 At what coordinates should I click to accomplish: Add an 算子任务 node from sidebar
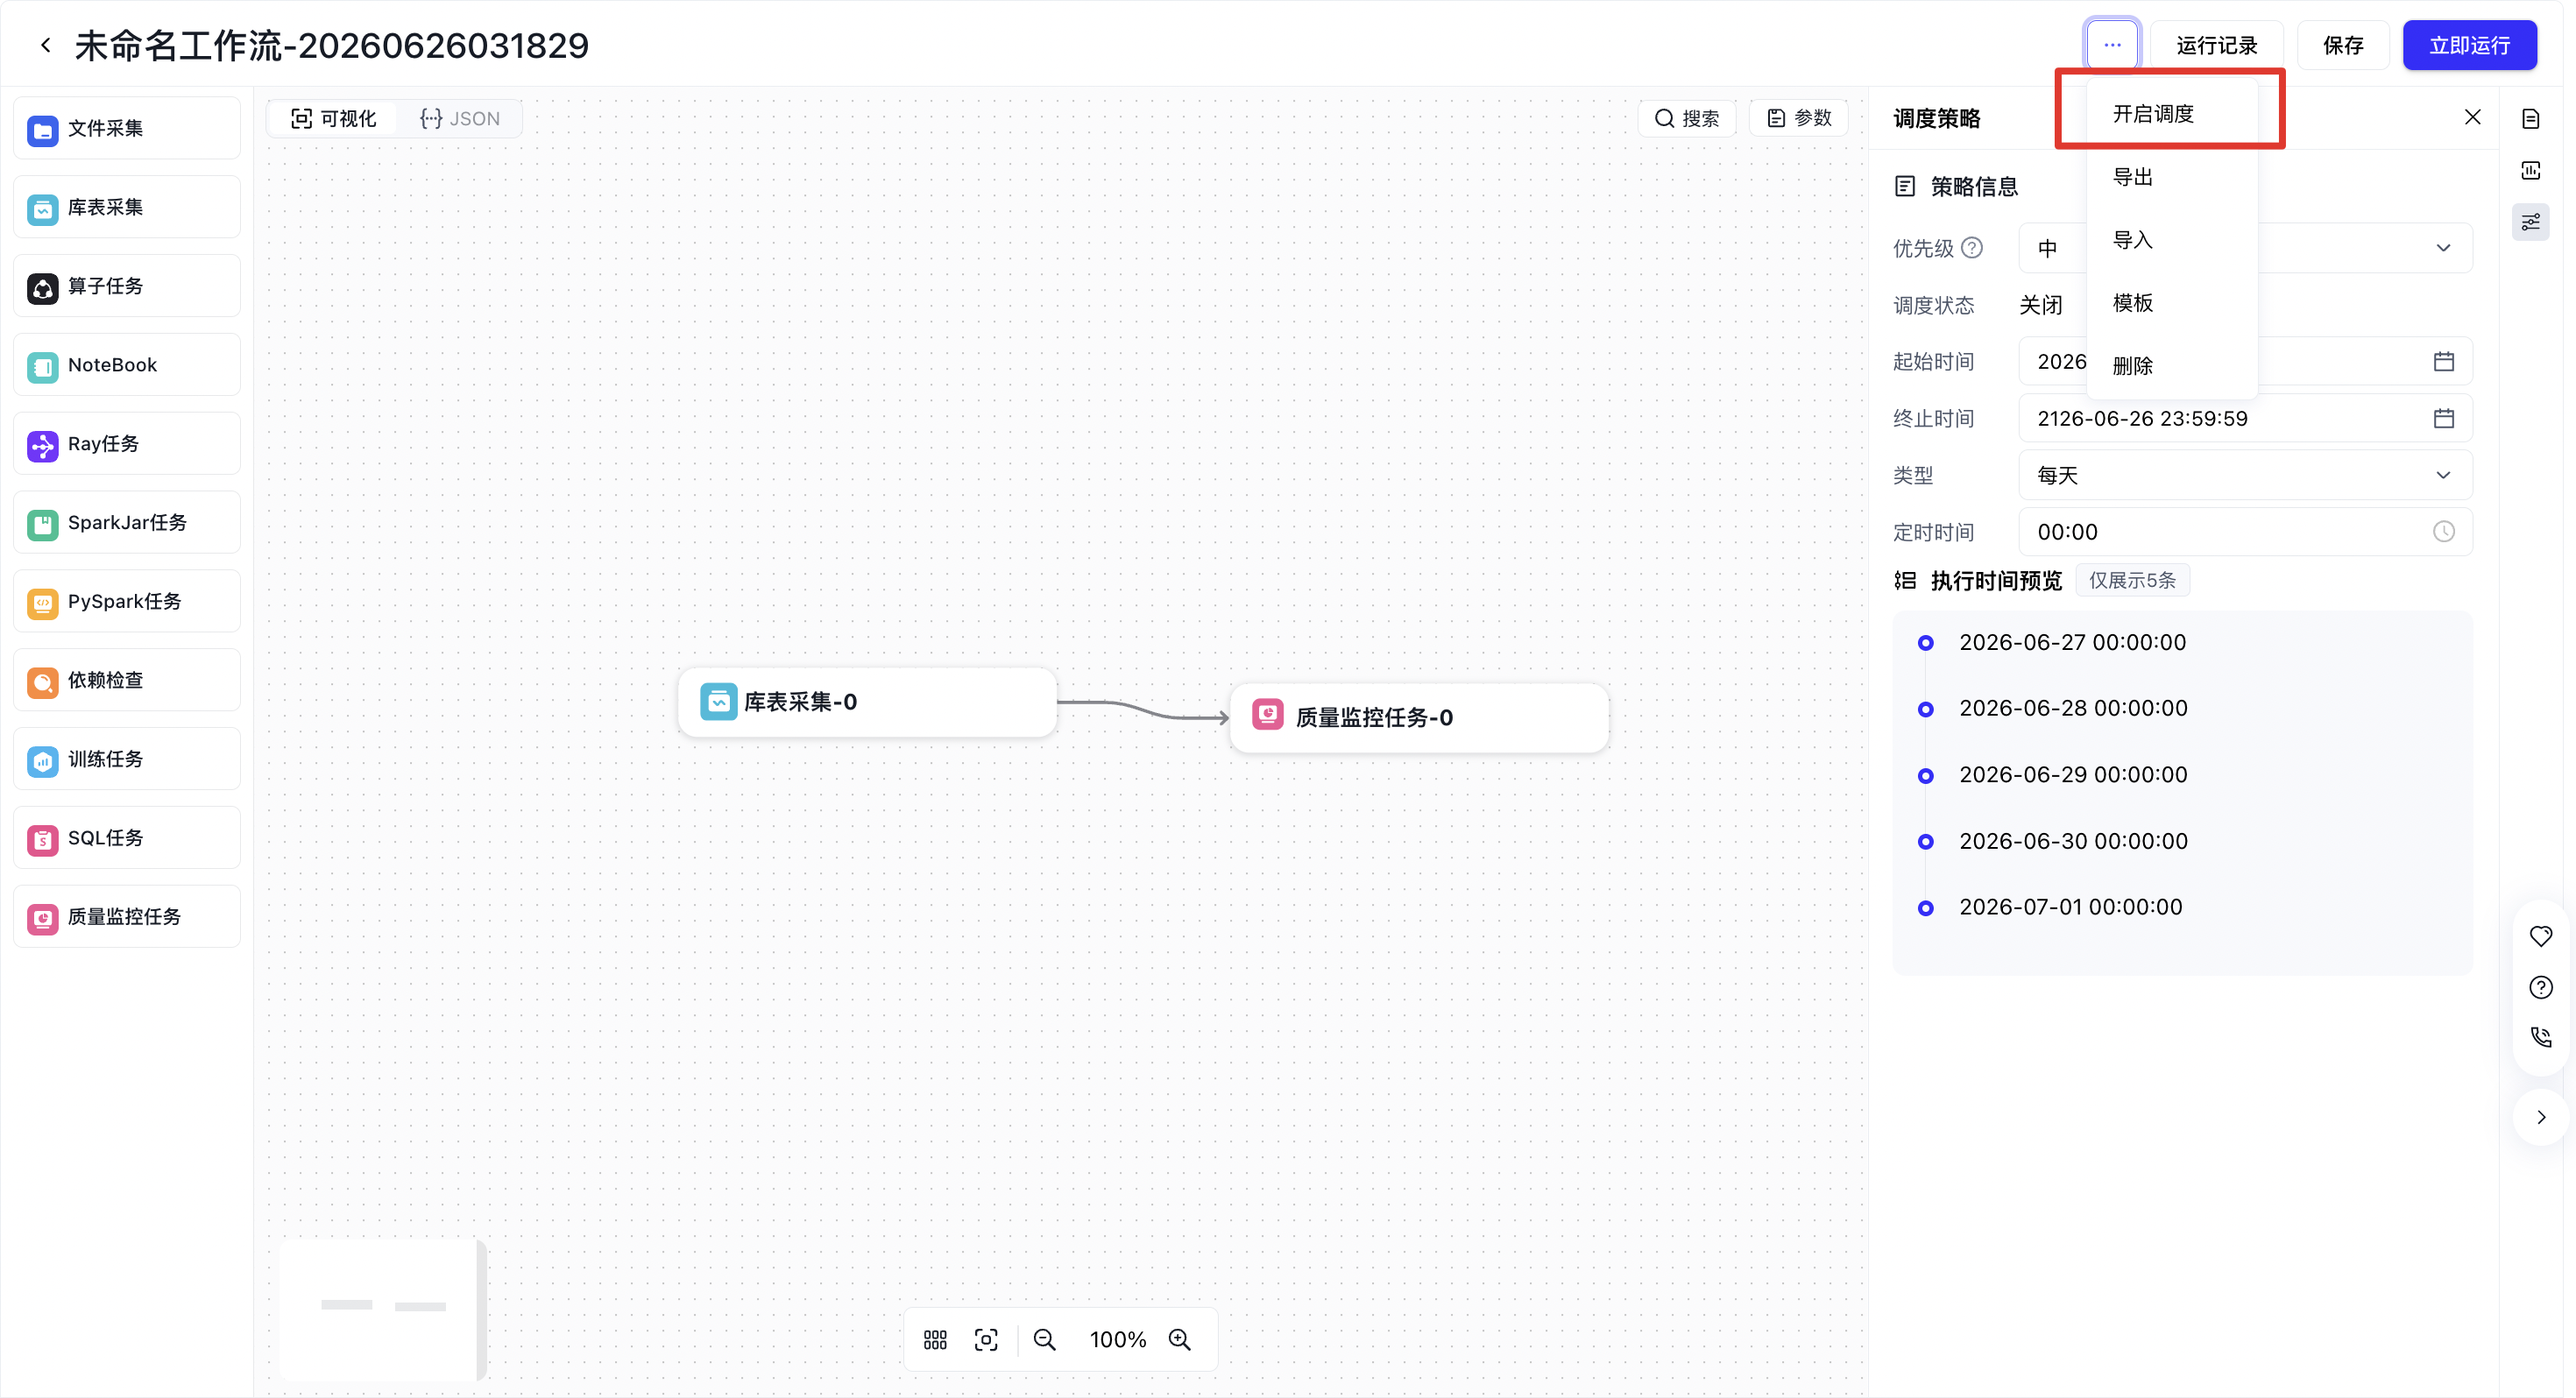[x=127, y=286]
